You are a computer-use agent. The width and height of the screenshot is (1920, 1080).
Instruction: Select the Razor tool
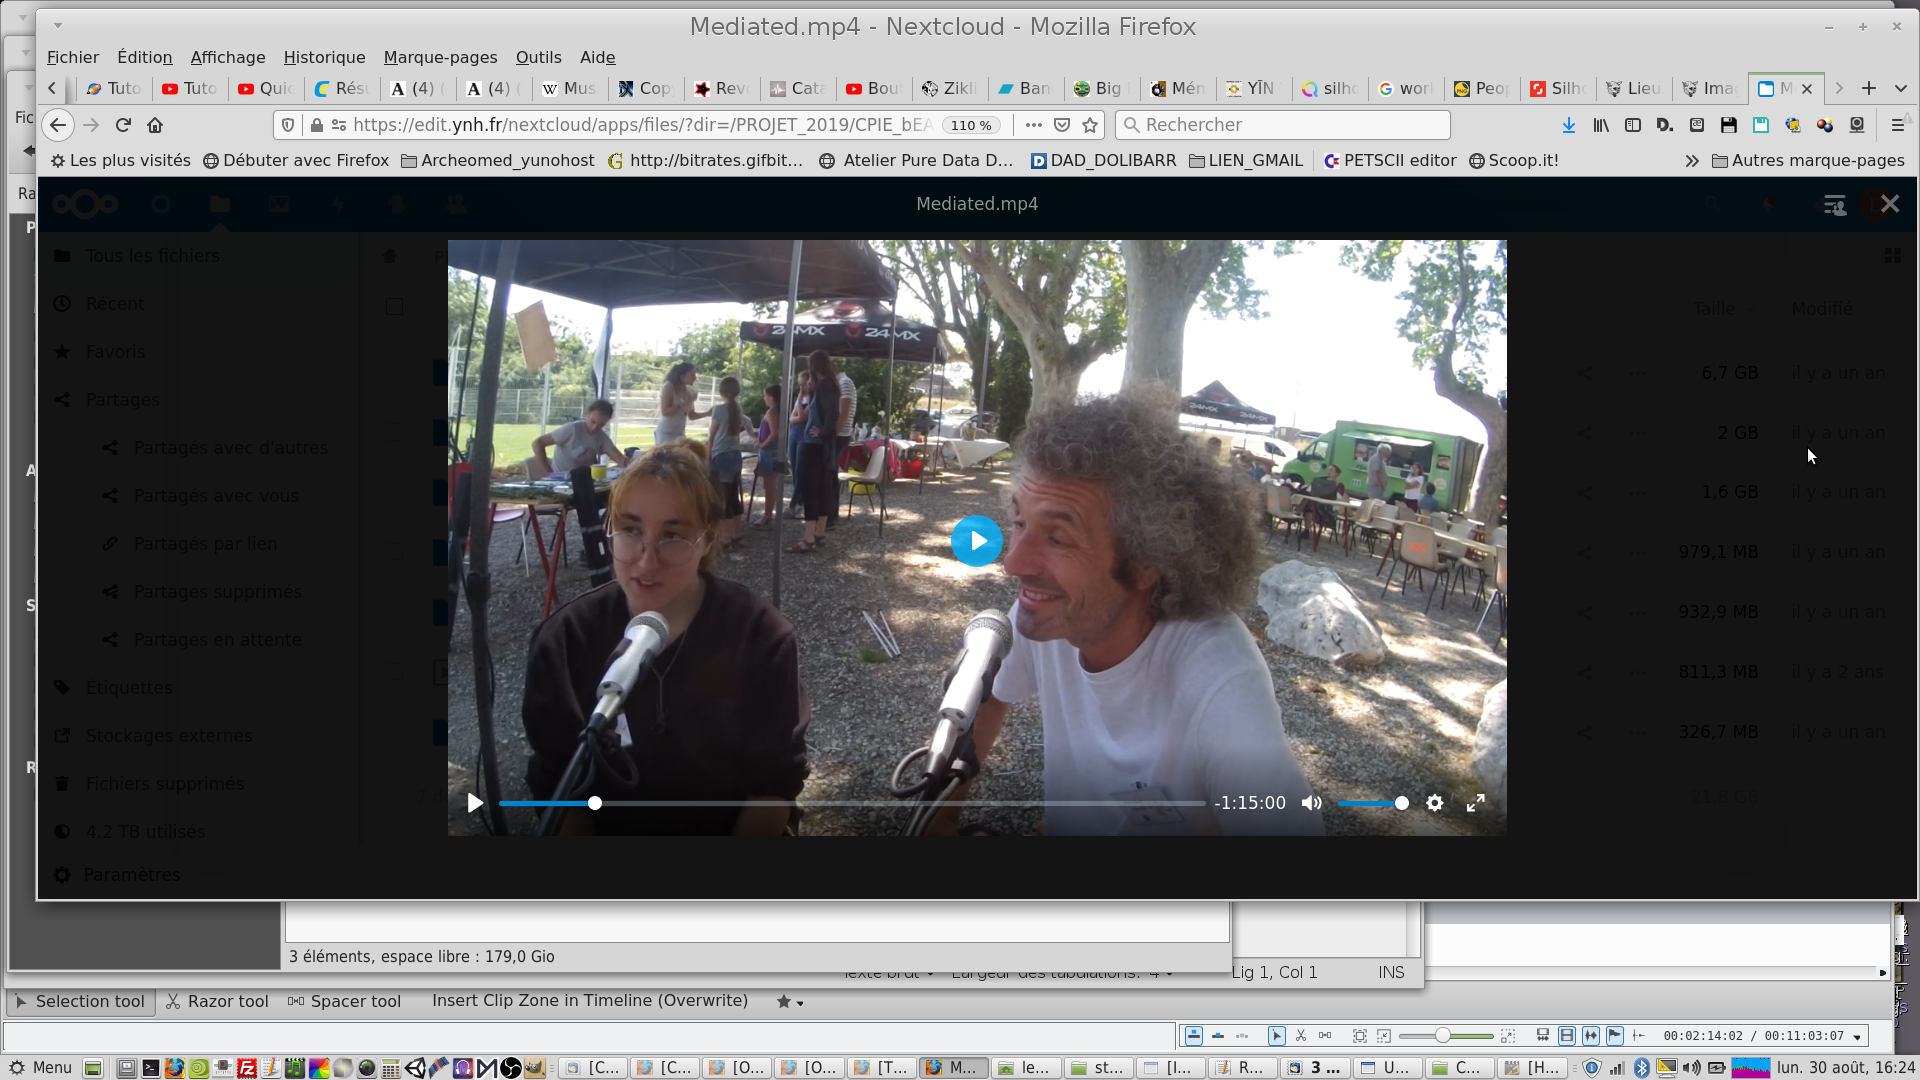pos(217,1001)
